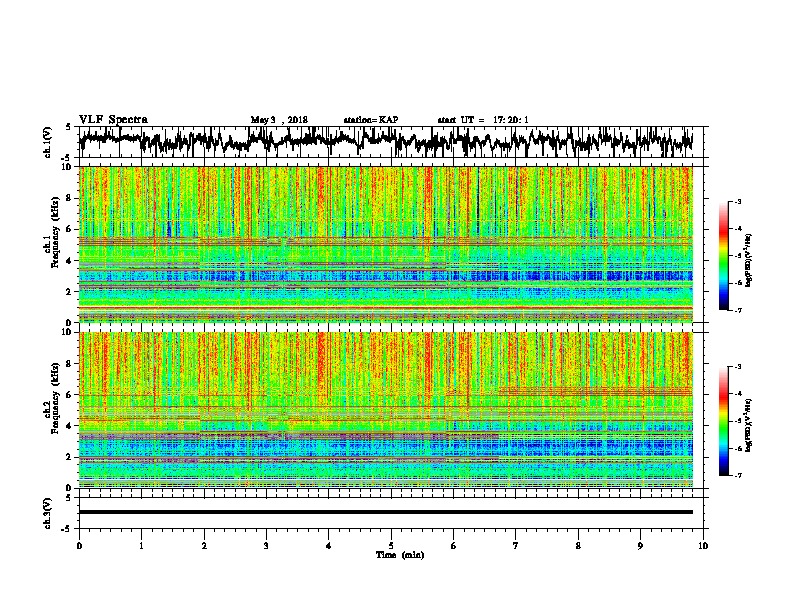The height and width of the screenshot is (612, 792).
Task: Click the '3' tick on Time axis
Action: click(x=266, y=546)
